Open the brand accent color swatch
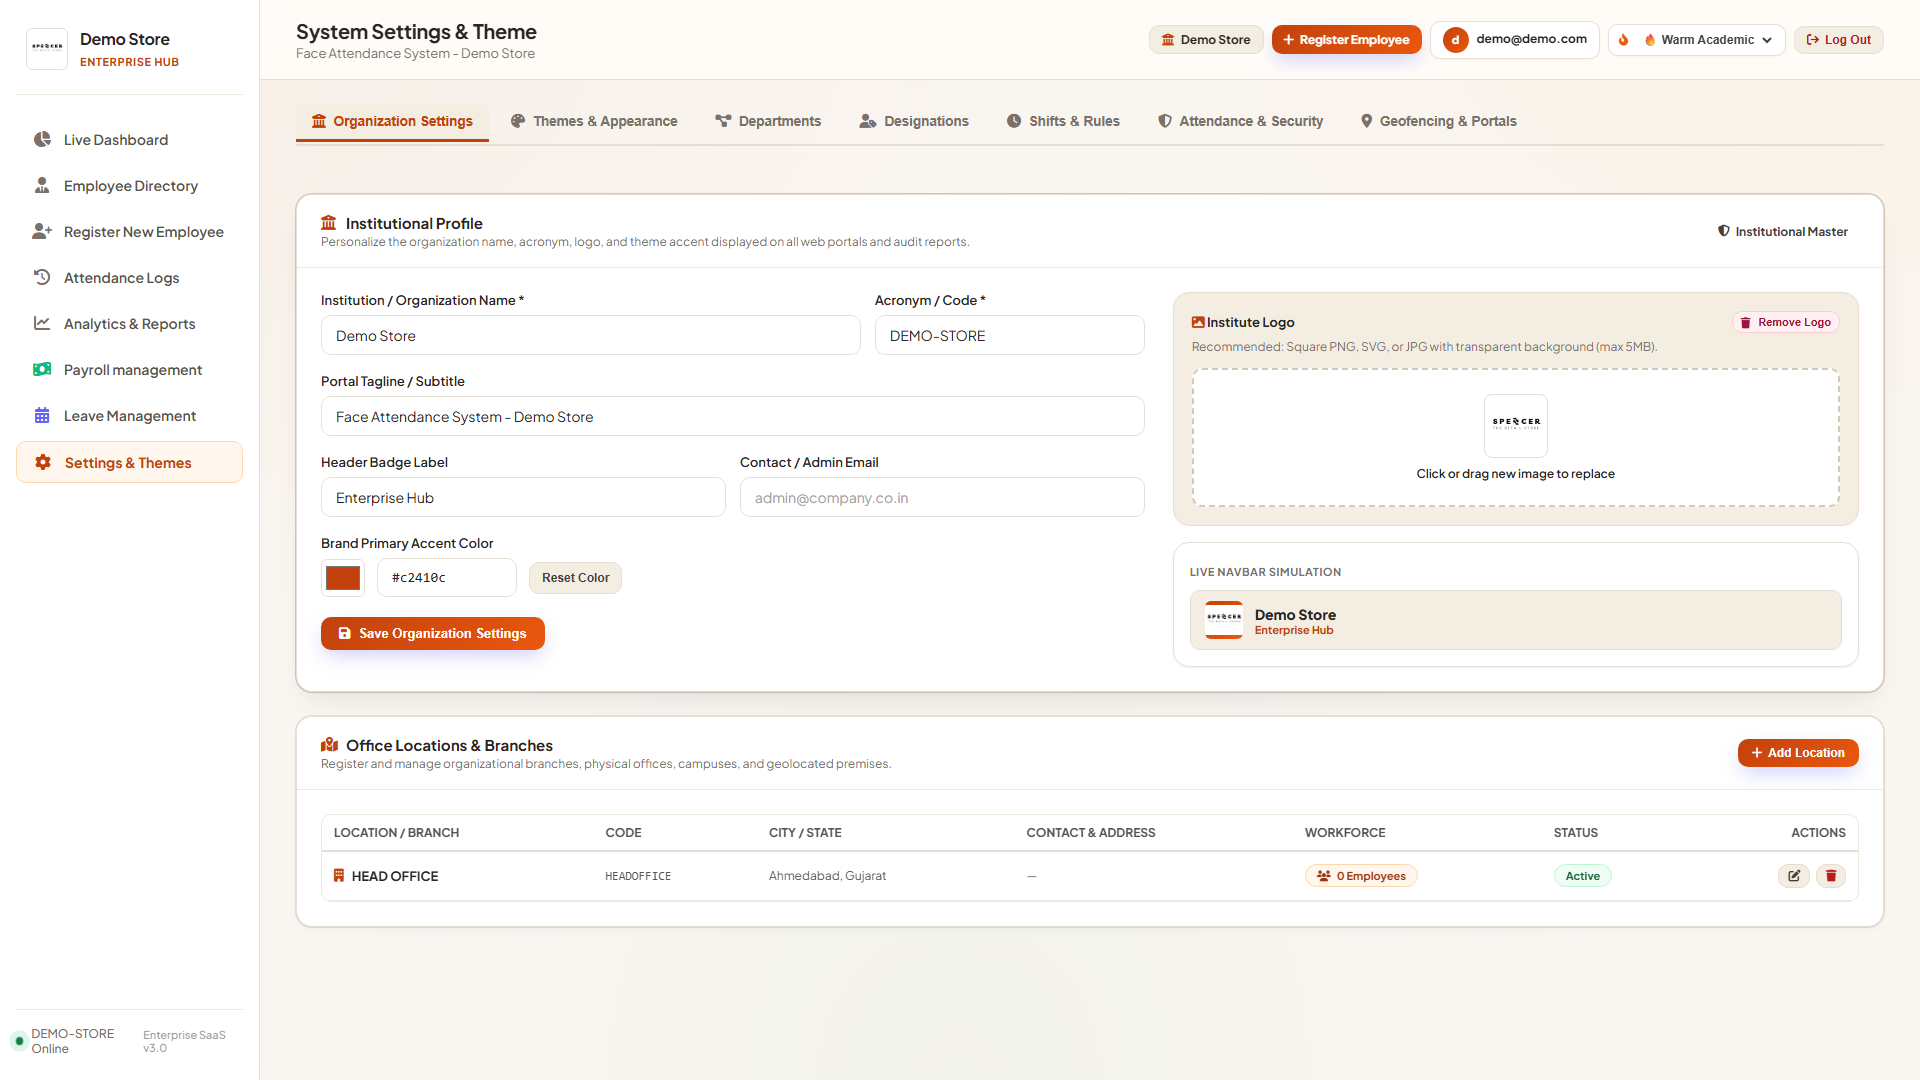Screen dimensions: 1920x1080 point(343,578)
